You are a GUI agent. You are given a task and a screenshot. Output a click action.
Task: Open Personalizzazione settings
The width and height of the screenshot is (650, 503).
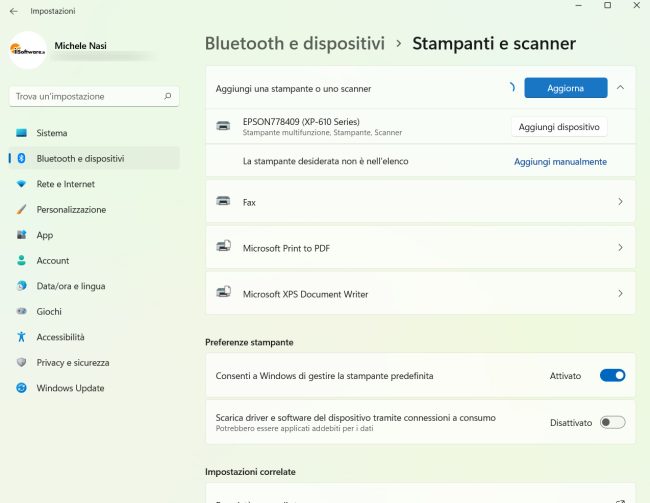click(94, 209)
